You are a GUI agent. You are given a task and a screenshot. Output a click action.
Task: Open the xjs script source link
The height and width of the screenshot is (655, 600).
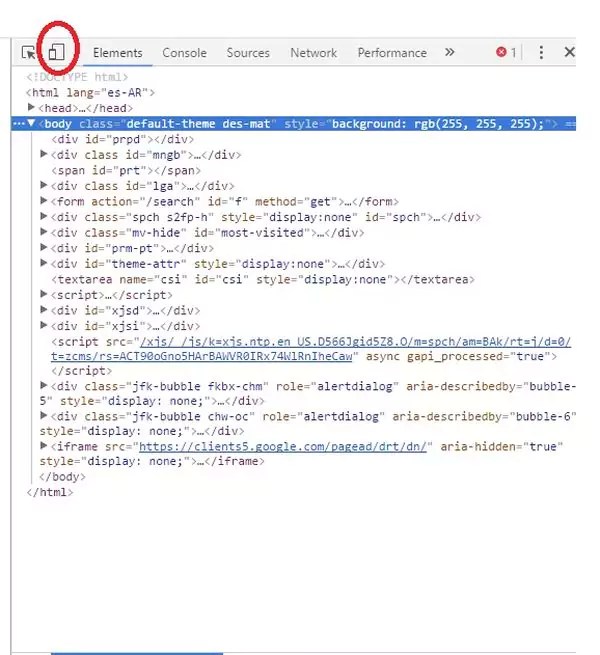tap(311, 349)
